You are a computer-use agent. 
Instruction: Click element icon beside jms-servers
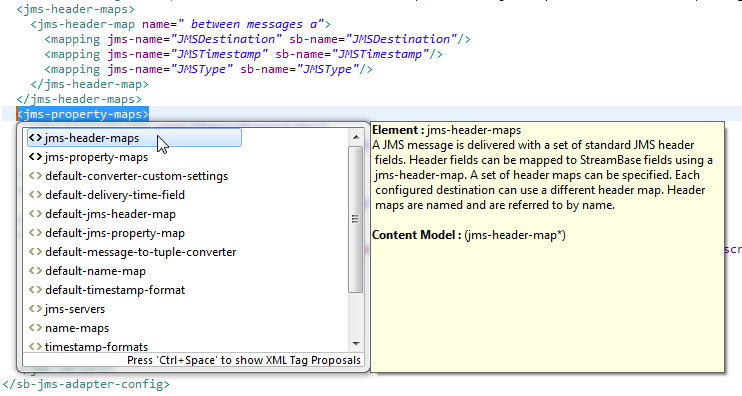click(35, 308)
